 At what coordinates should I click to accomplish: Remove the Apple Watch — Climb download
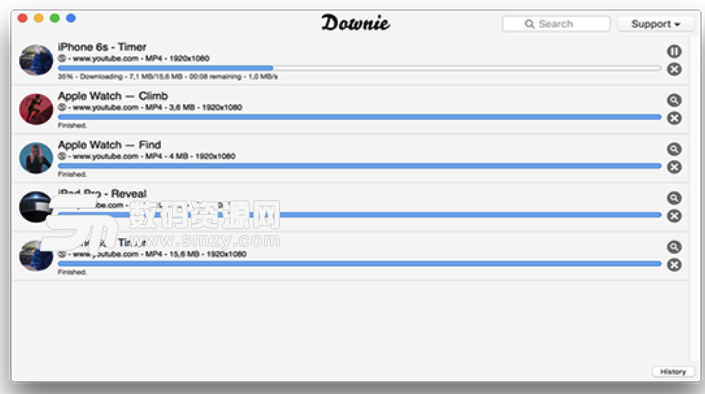point(674,118)
